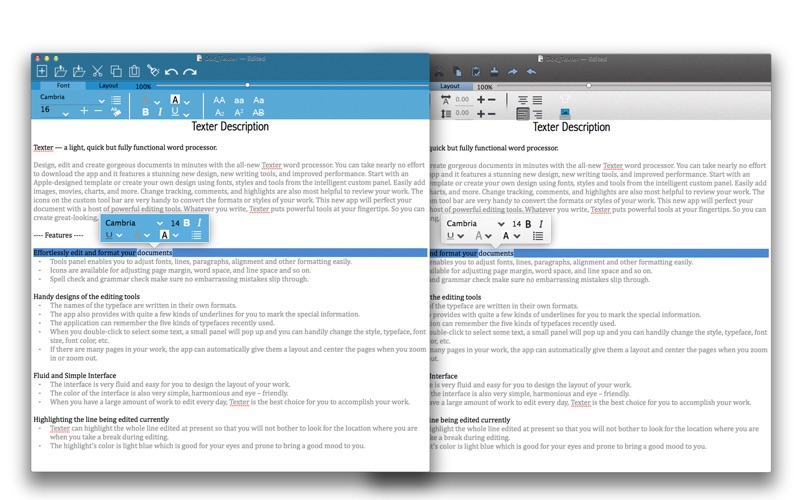Image resolution: width=800 pixels, height=500 pixels.
Task: Switch to the Font tab in the blue window
Action: coord(63,85)
